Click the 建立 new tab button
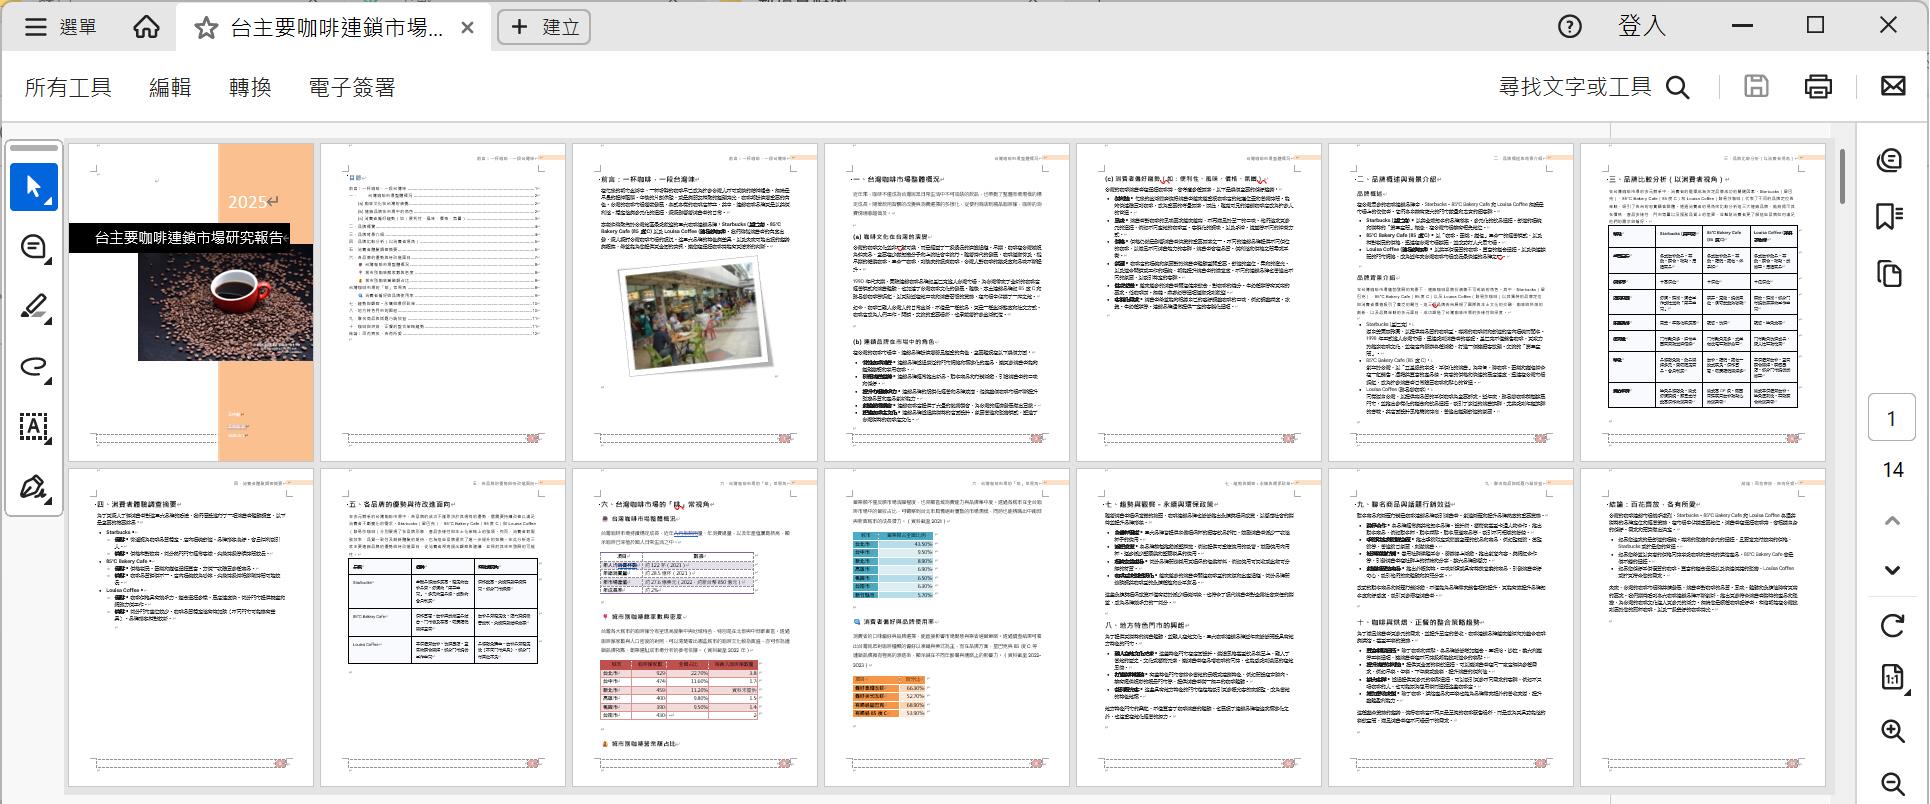Screen dimensions: 1930x804 pyautogui.click(x=545, y=27)
